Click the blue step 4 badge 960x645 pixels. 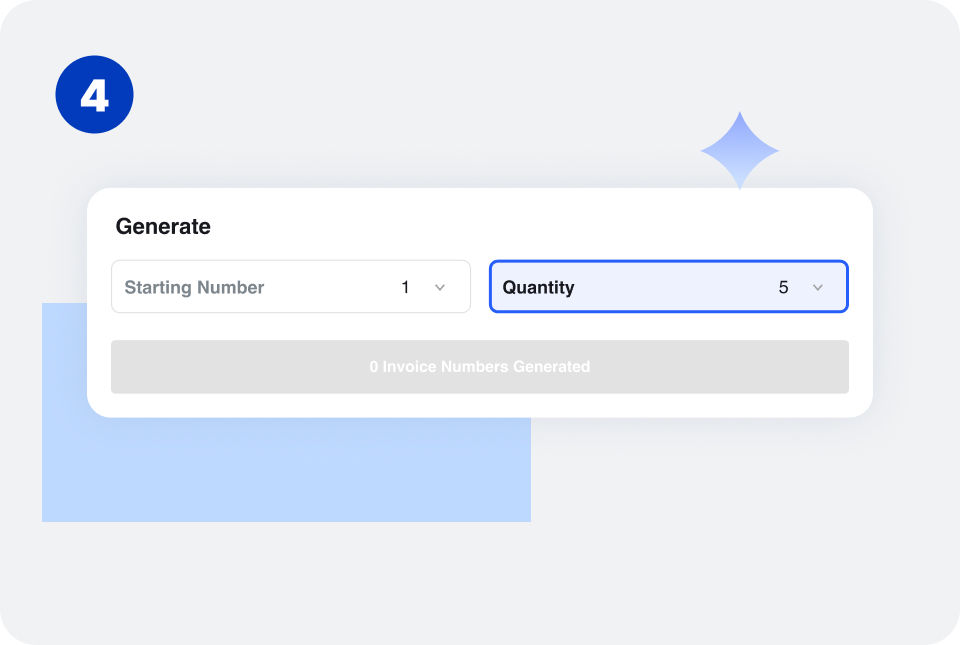point(94,94)
